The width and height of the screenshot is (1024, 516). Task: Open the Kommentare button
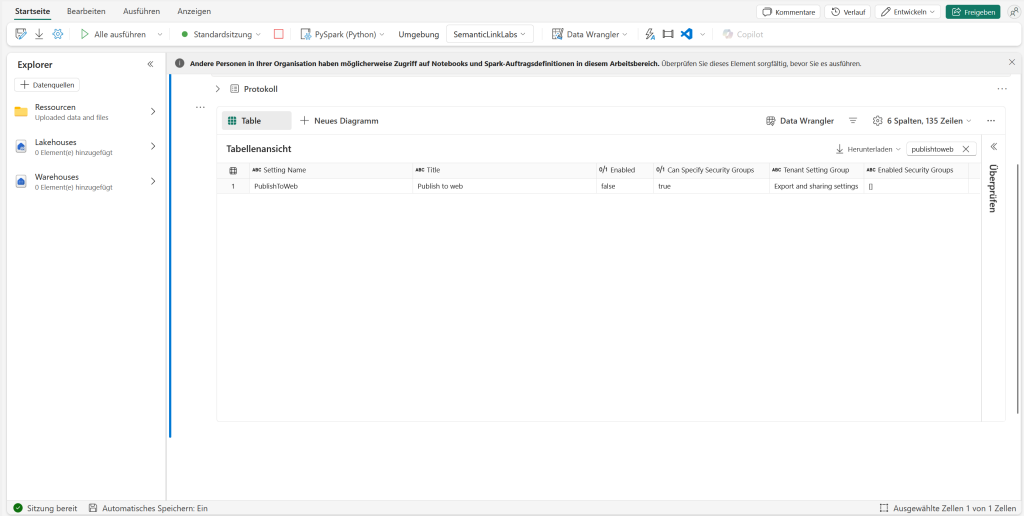[789, 12]
